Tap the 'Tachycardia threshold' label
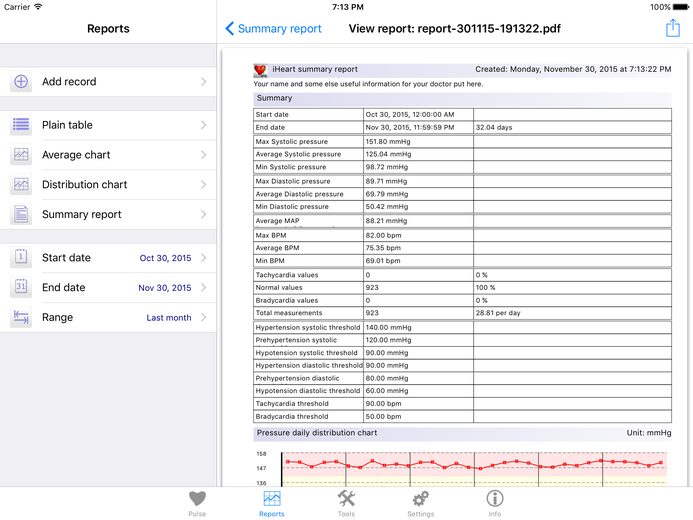This screenshot has height=520, width=693. (x=292, y=403)
